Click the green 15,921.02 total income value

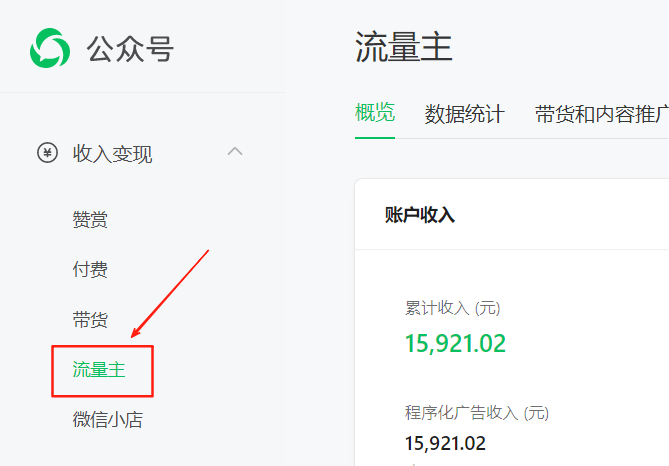[x=455, y=344]
